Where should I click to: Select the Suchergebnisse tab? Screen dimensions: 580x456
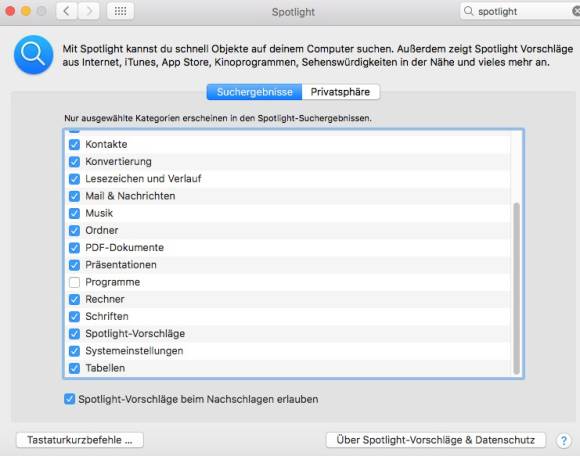pyautogui.click(x=254, y=92)
